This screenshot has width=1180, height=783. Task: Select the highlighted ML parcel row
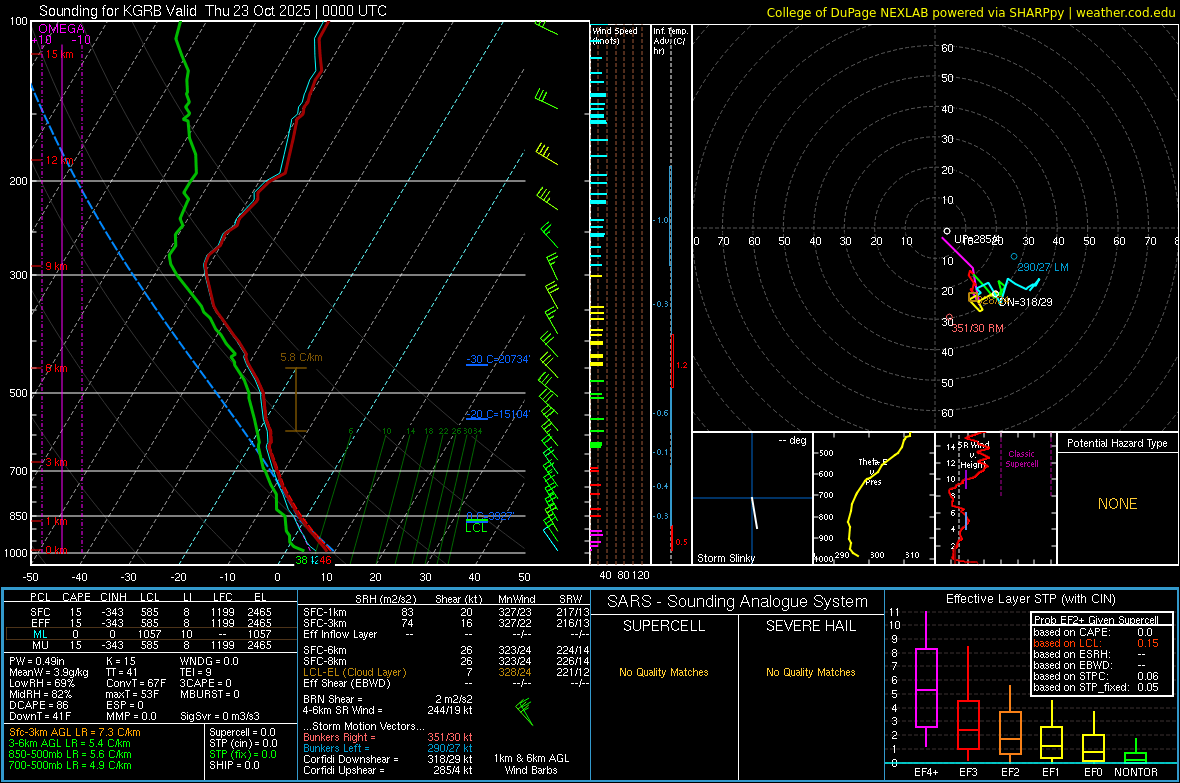[150, 634]
